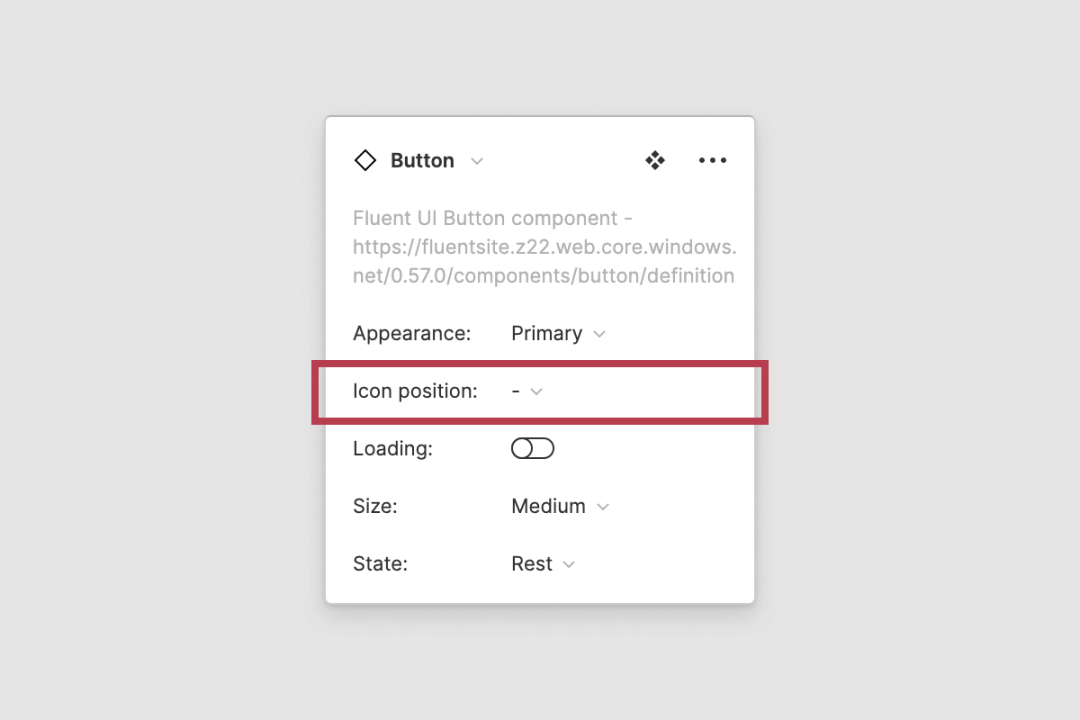Open the three-dots more options menu
1080x720 pixels.
tap(712, 161)
